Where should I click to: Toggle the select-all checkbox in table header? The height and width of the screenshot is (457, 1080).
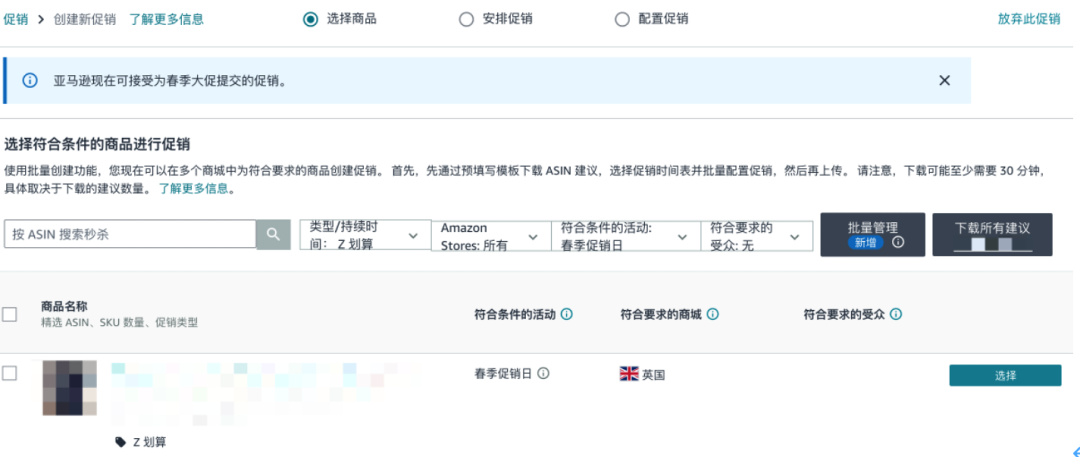point(10,314)
